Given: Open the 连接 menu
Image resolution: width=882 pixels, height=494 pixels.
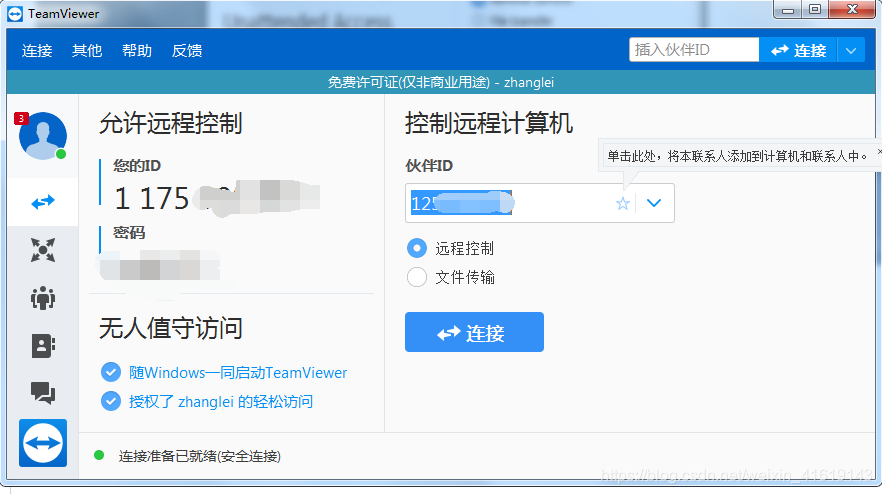Looking at the screenshot, I should [x=37, y=51].
